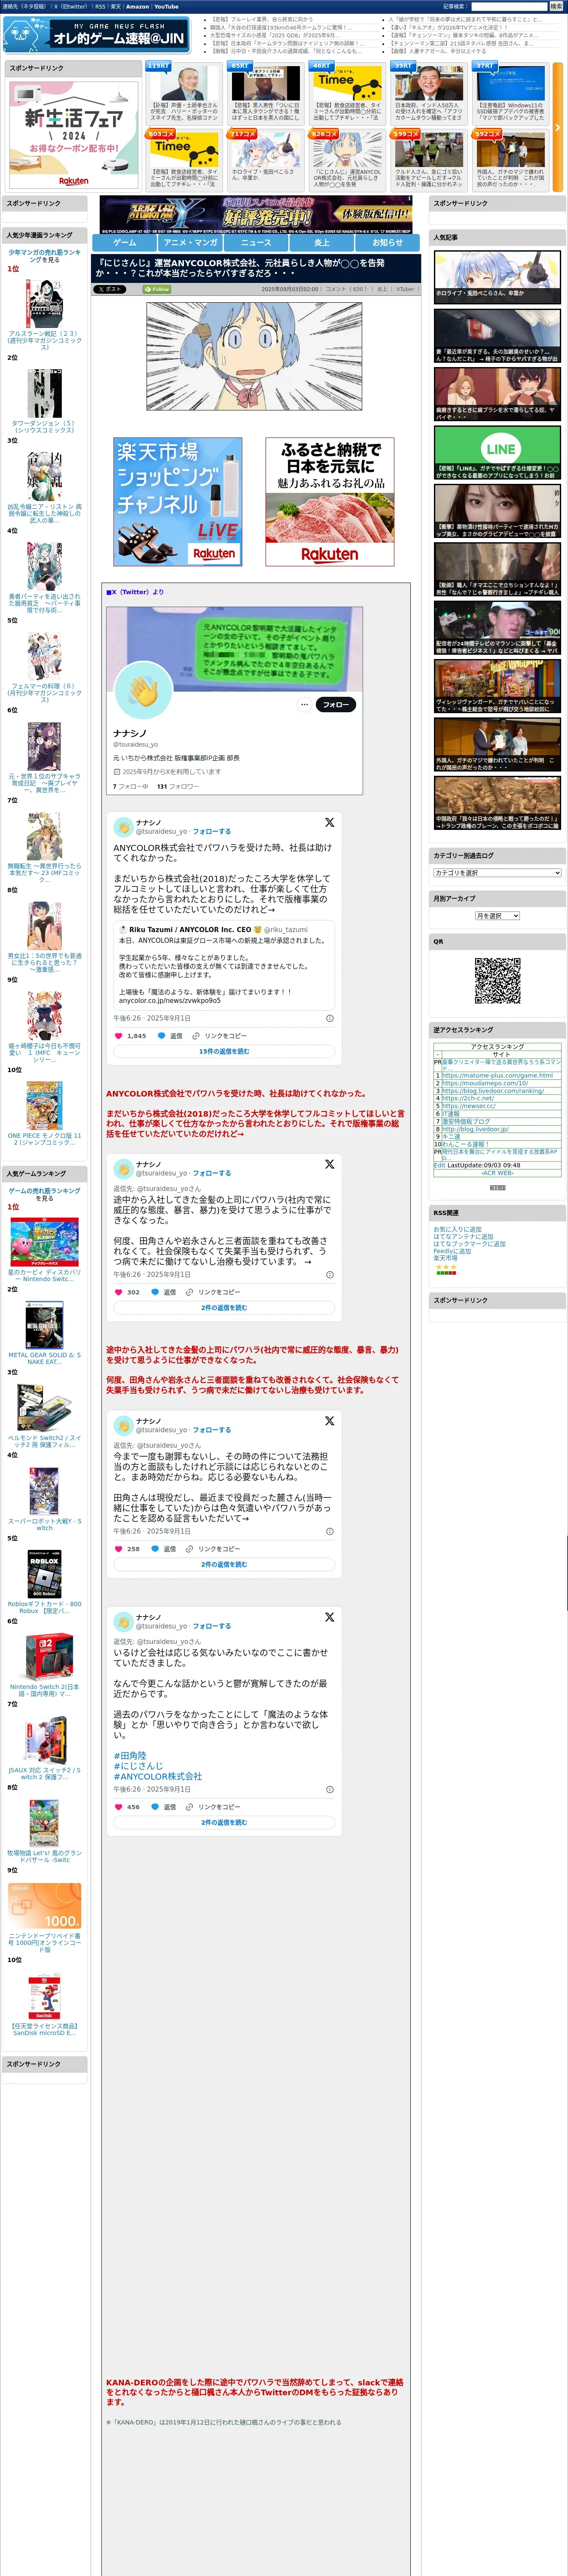Open the 炎上 navigation tab

pos(322,242)
